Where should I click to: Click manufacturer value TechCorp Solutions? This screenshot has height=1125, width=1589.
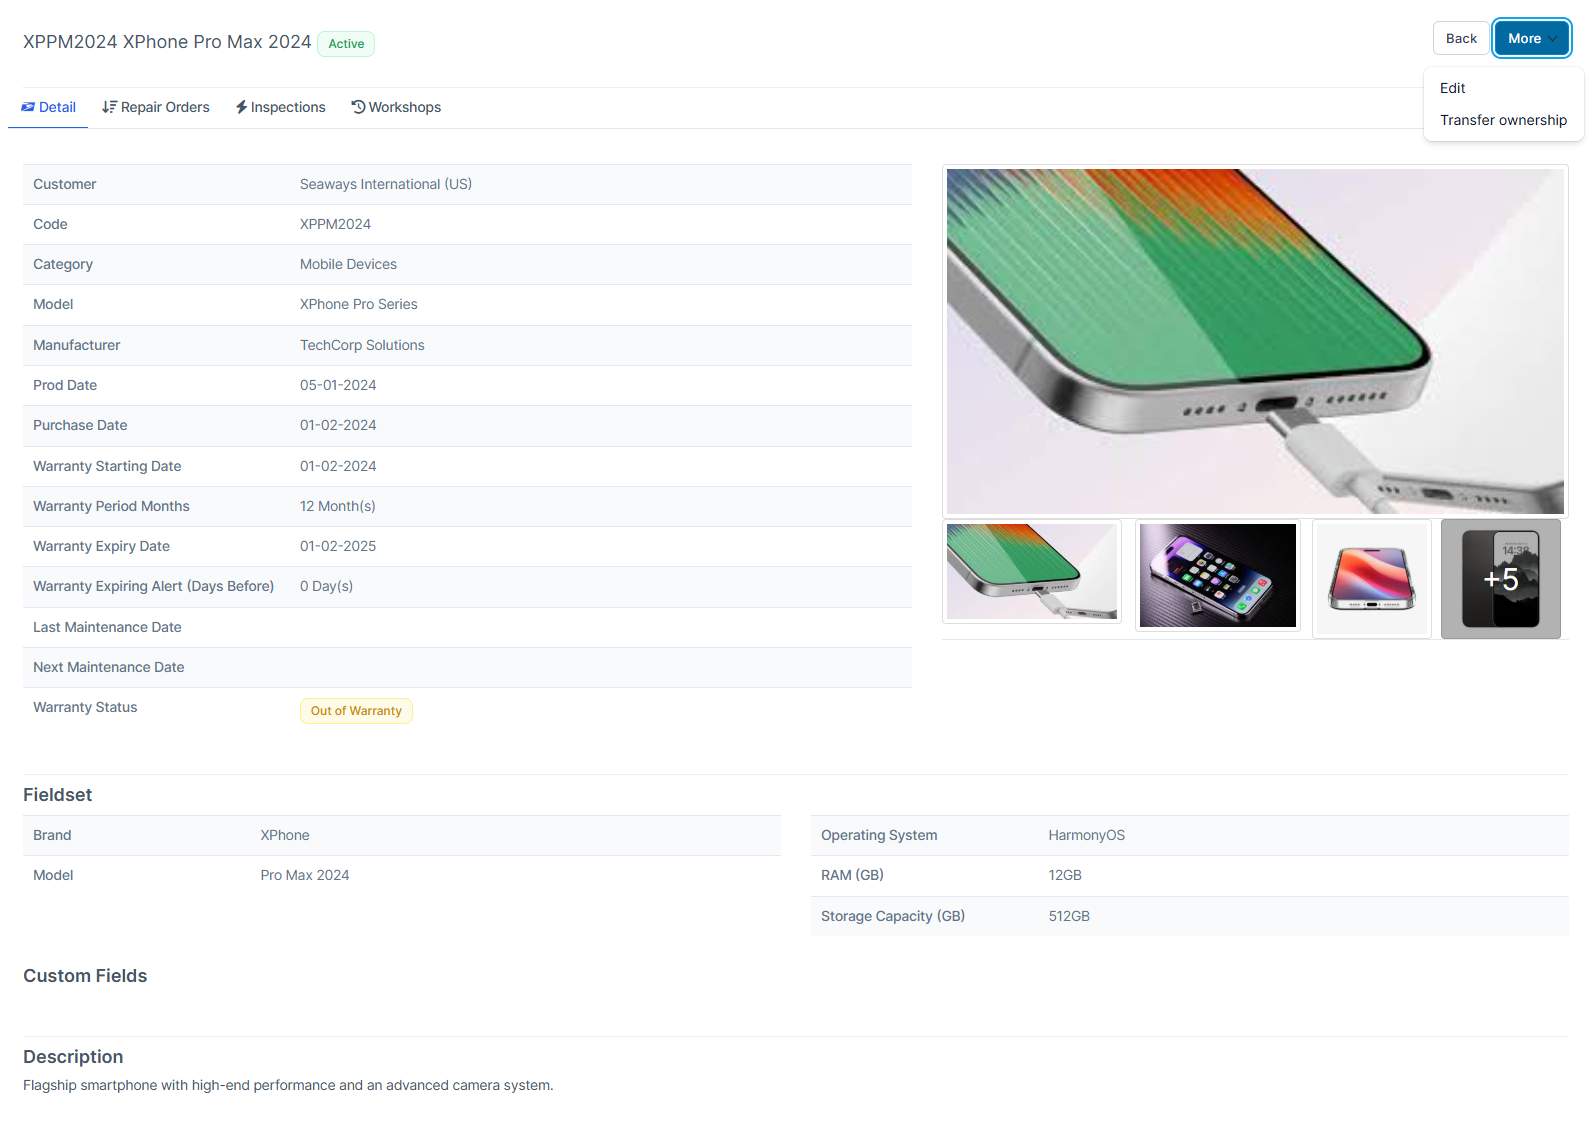tap(362, 345)
